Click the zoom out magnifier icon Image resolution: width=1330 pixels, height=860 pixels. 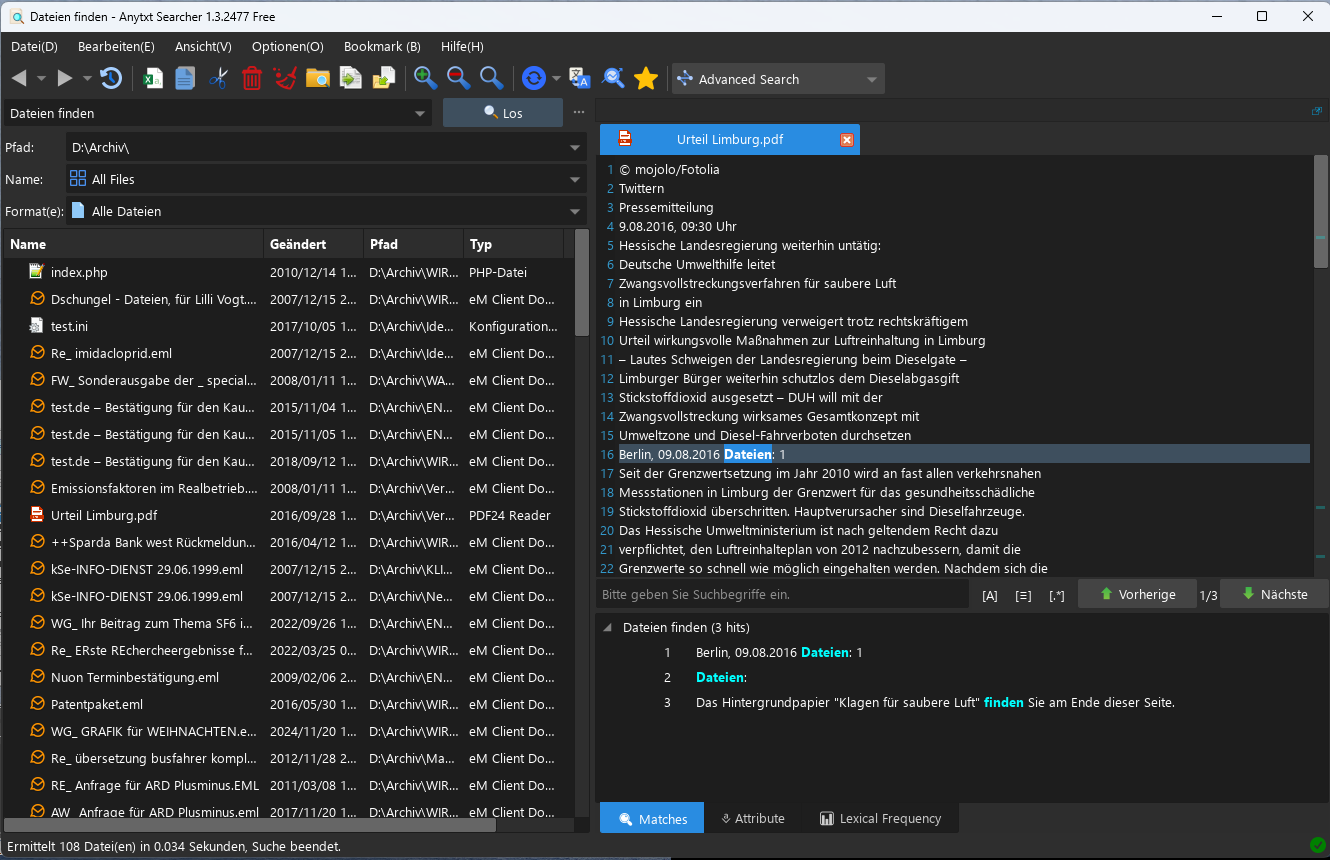(x=458, y=78)
